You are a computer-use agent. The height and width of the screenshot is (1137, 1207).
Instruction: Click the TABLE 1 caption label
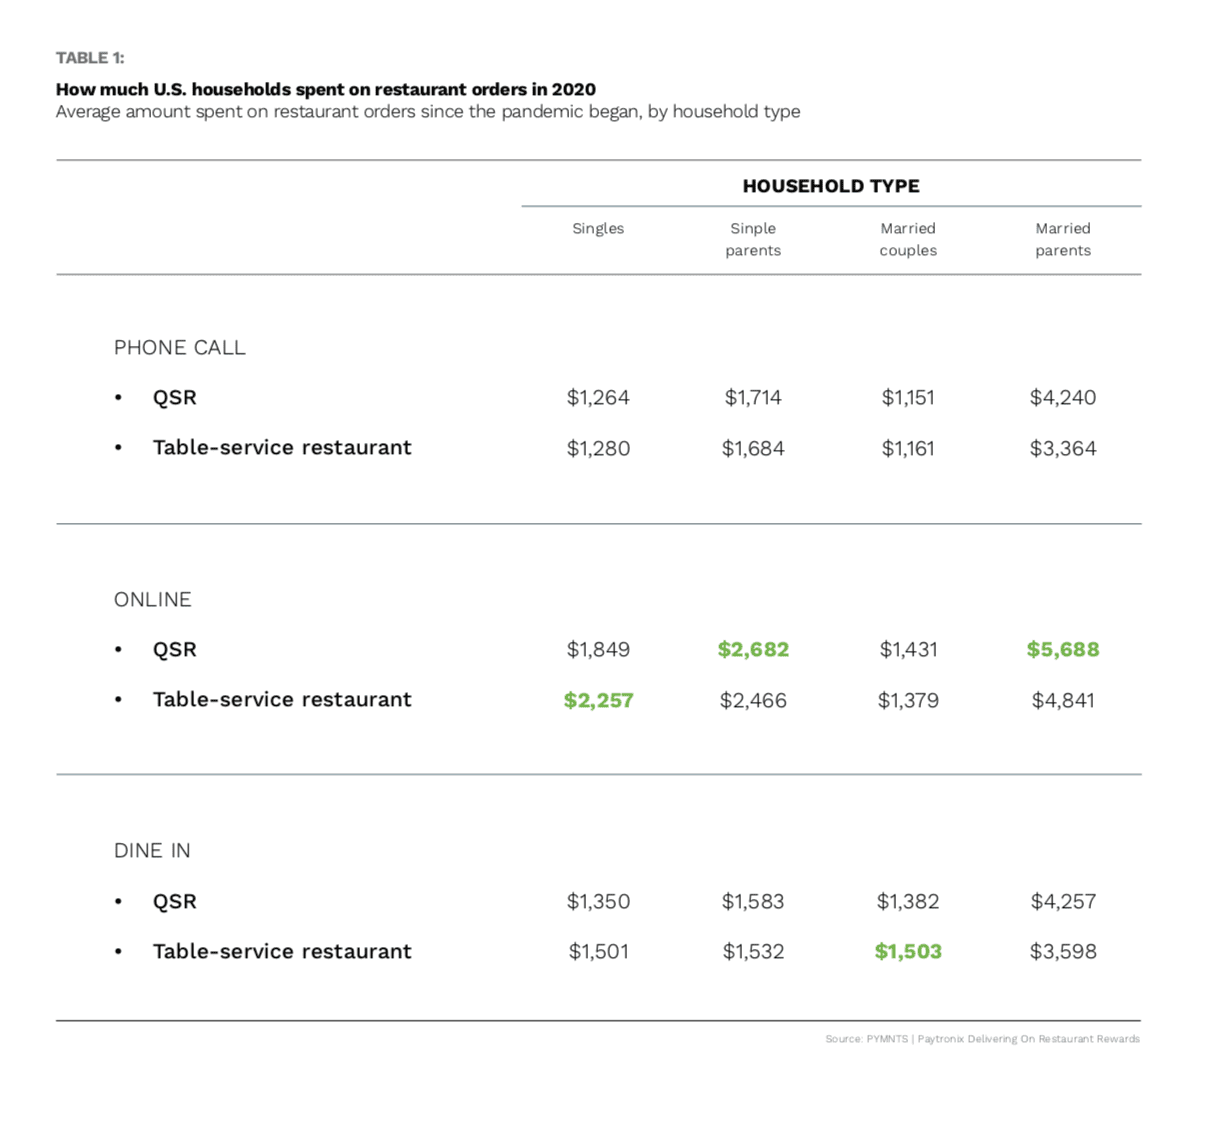(90, 58)
